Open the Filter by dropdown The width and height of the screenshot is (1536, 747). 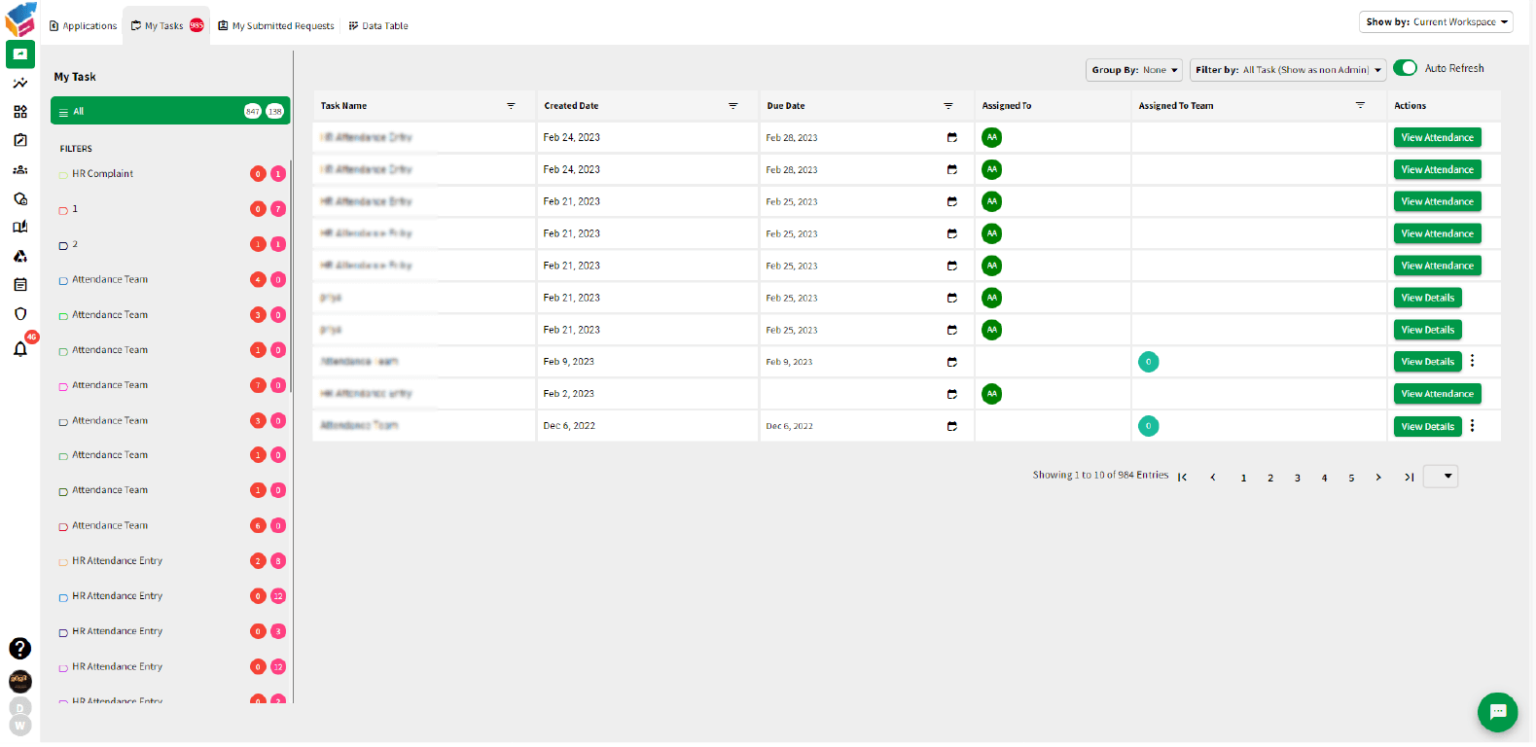point(1288,69)
